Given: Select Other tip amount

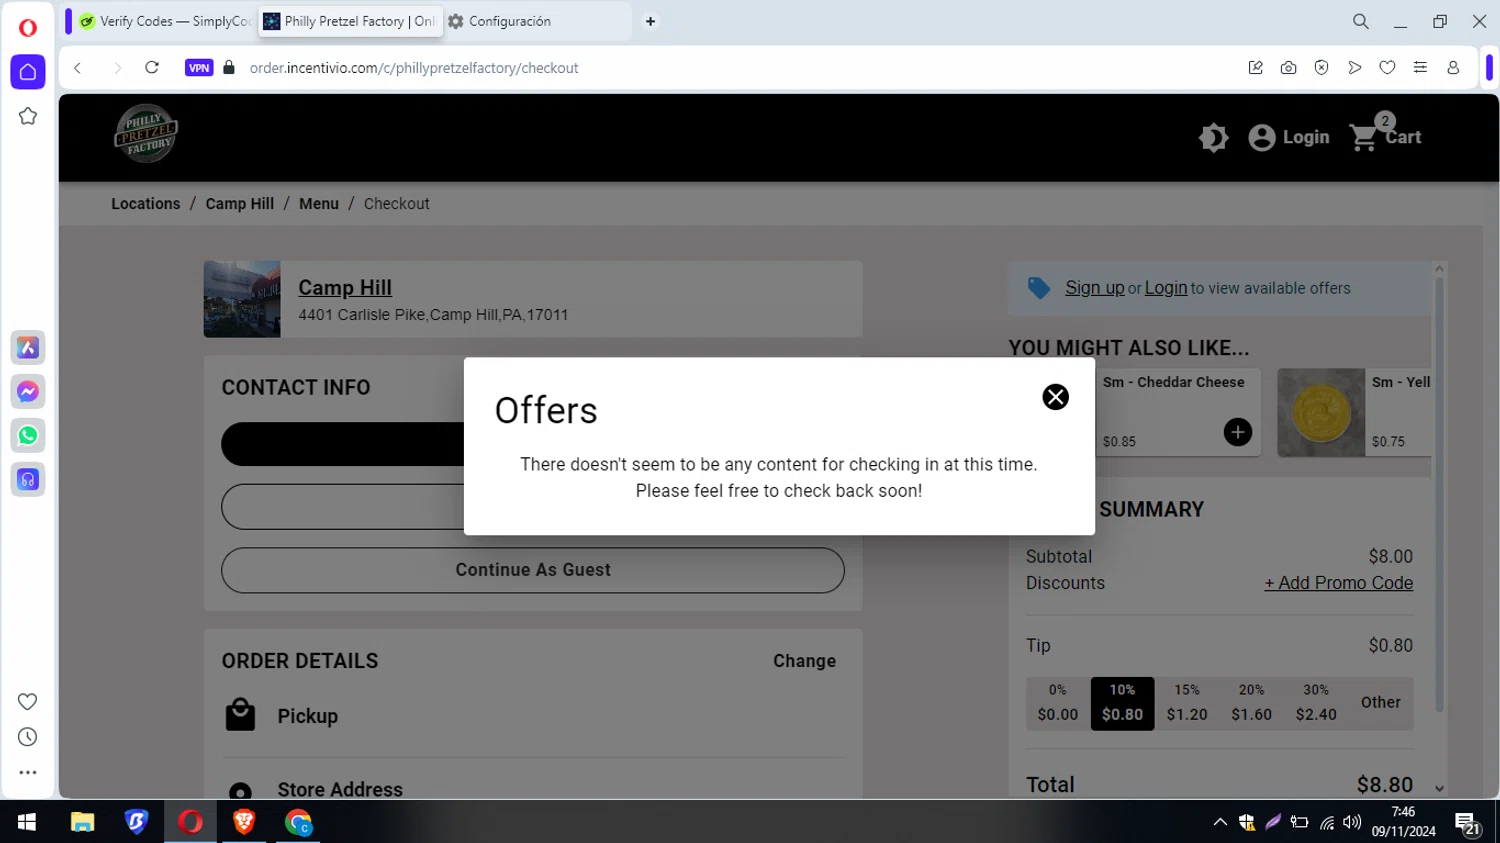Looking at the screenshot, I should pos(1381,703).
